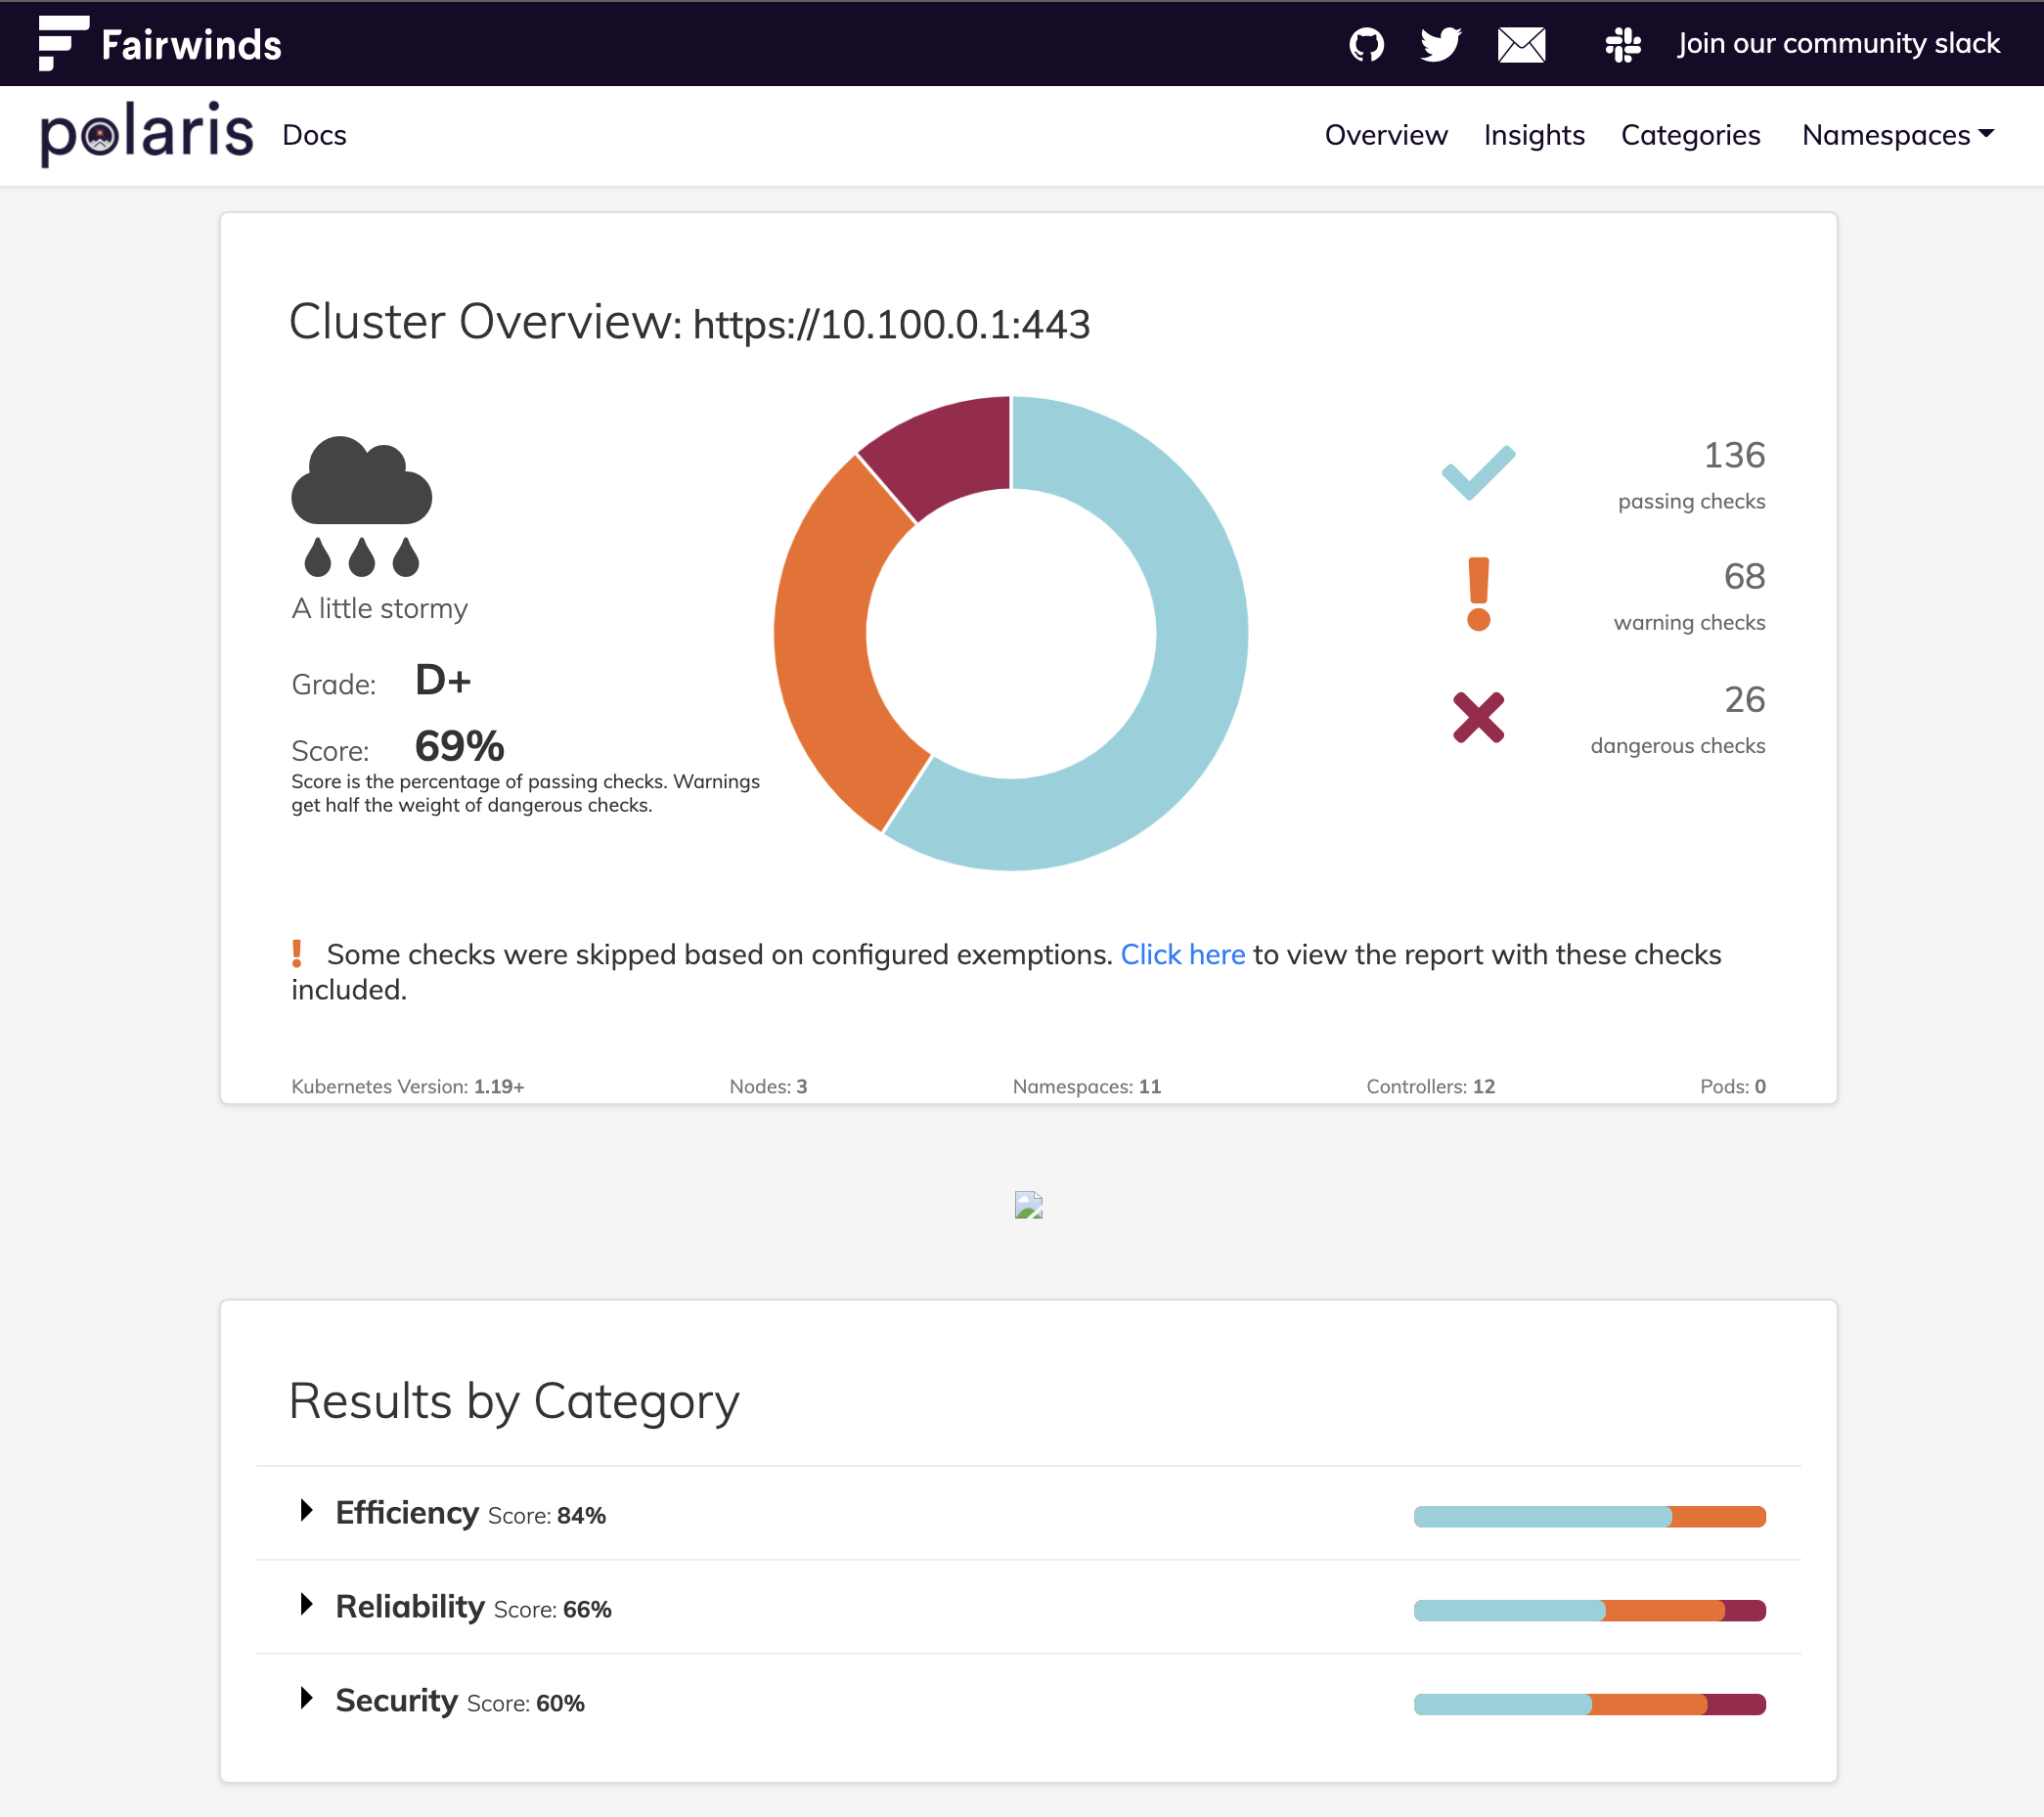Go to the Insights section
This screenshot has width=2044, height=1817.
coord(1534,135)
